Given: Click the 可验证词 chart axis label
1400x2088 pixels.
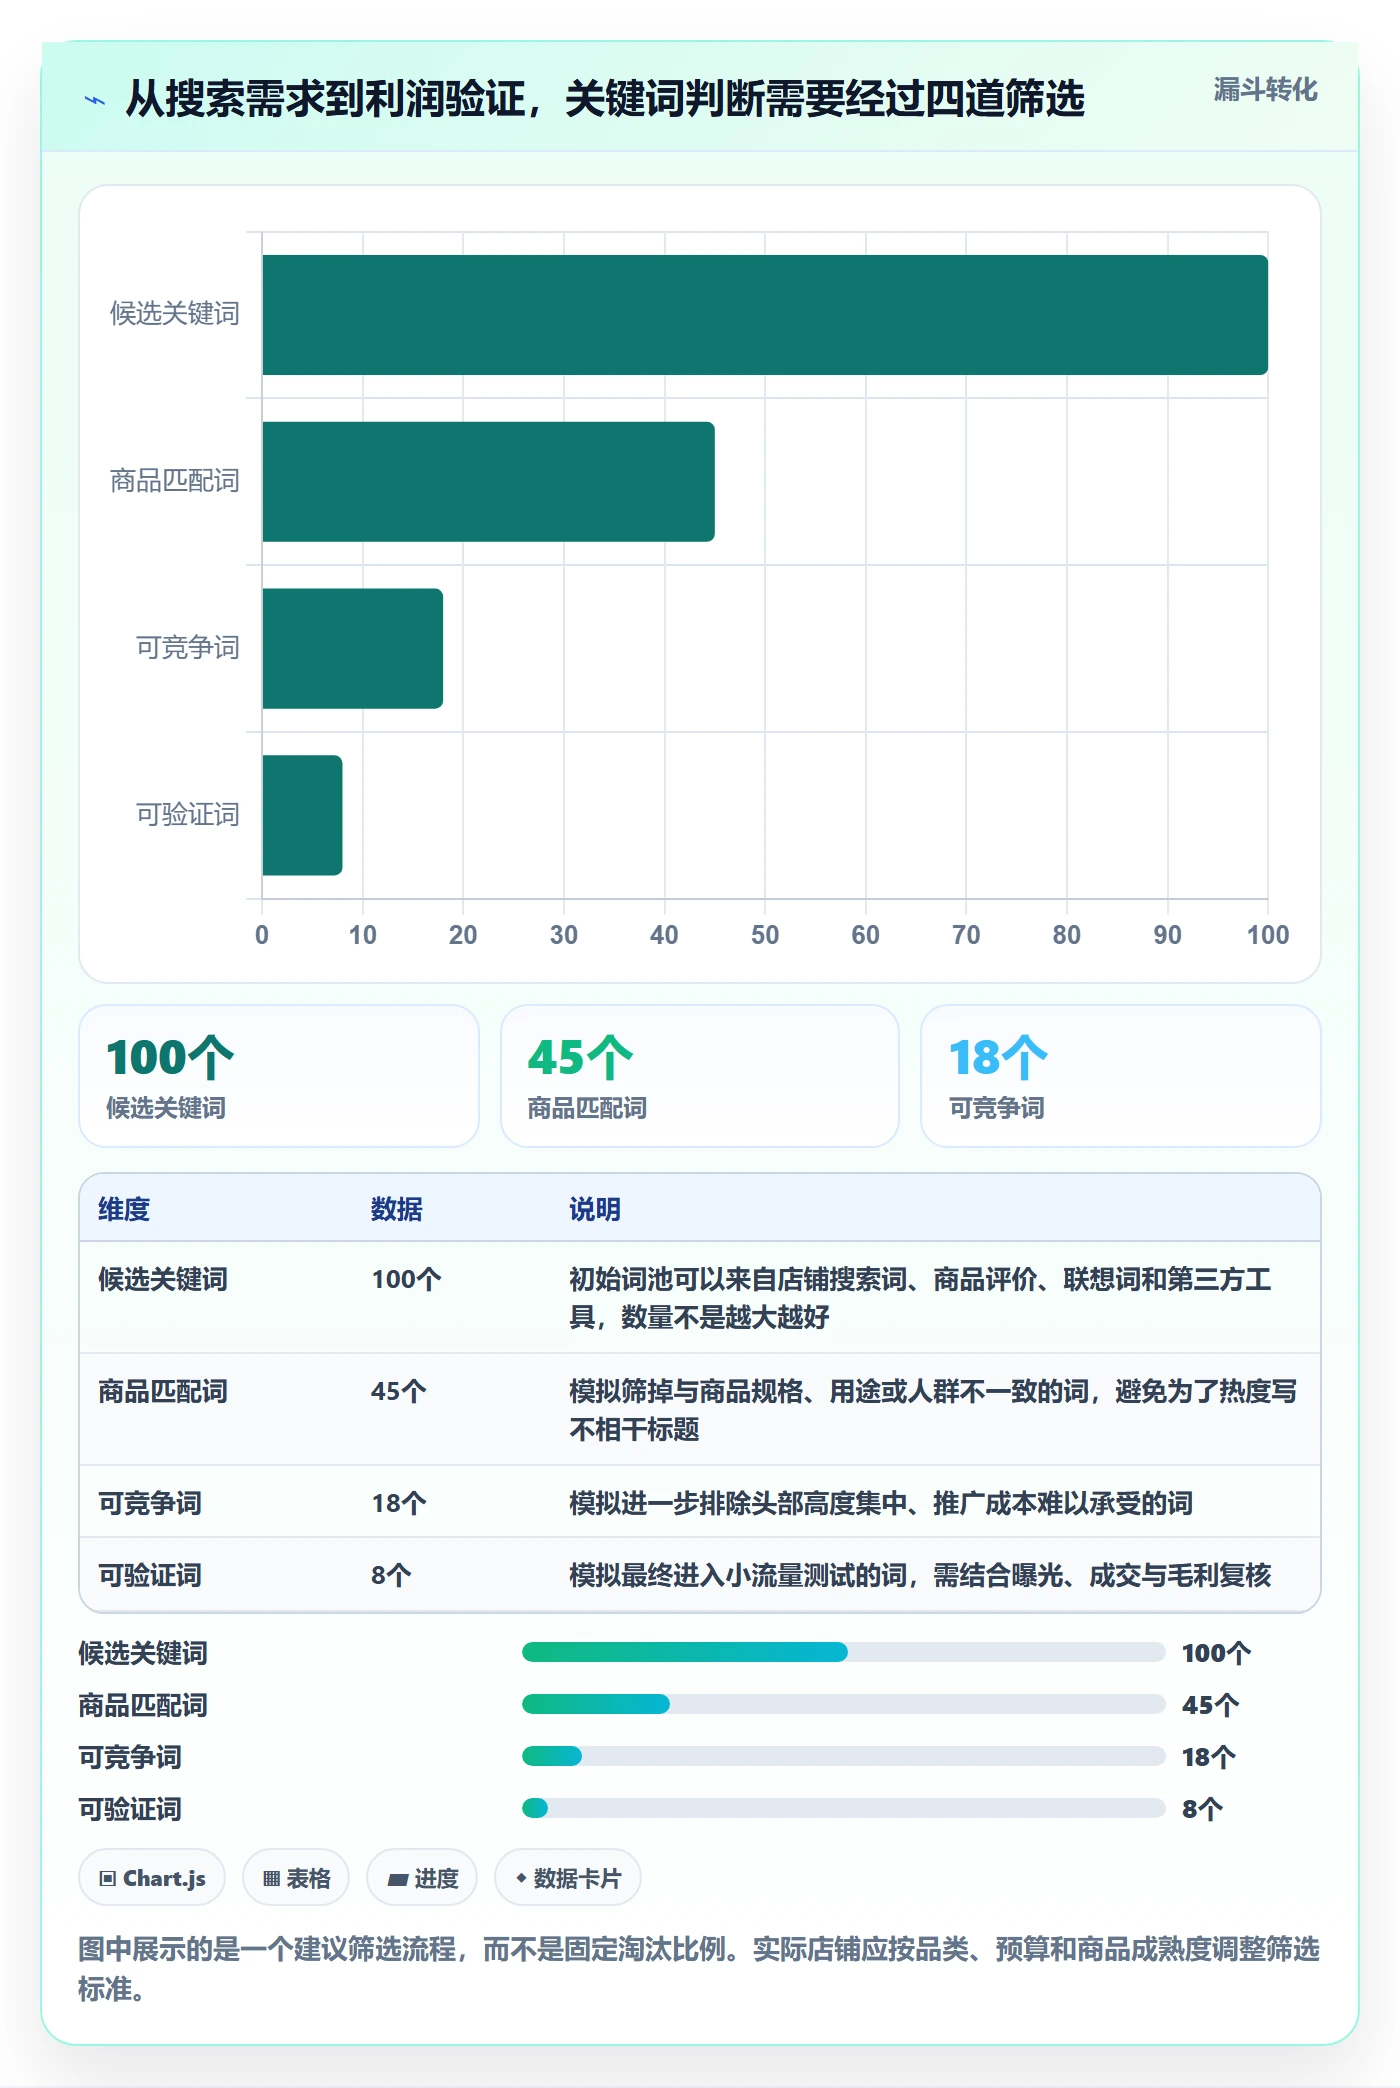Looking at the screenshot, I should tap(188, 815).
